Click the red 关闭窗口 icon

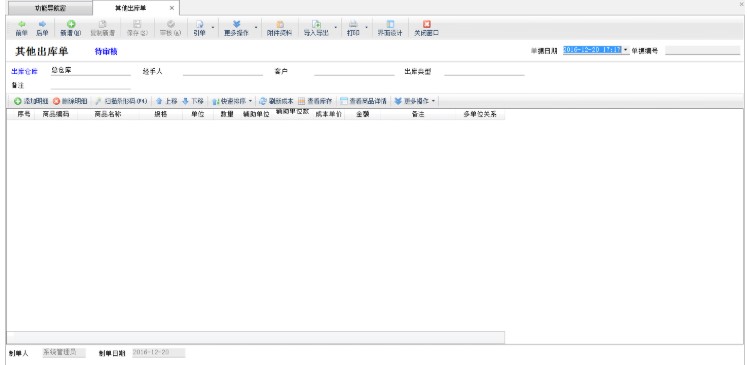pyautogui.click(x=426, y=24)
